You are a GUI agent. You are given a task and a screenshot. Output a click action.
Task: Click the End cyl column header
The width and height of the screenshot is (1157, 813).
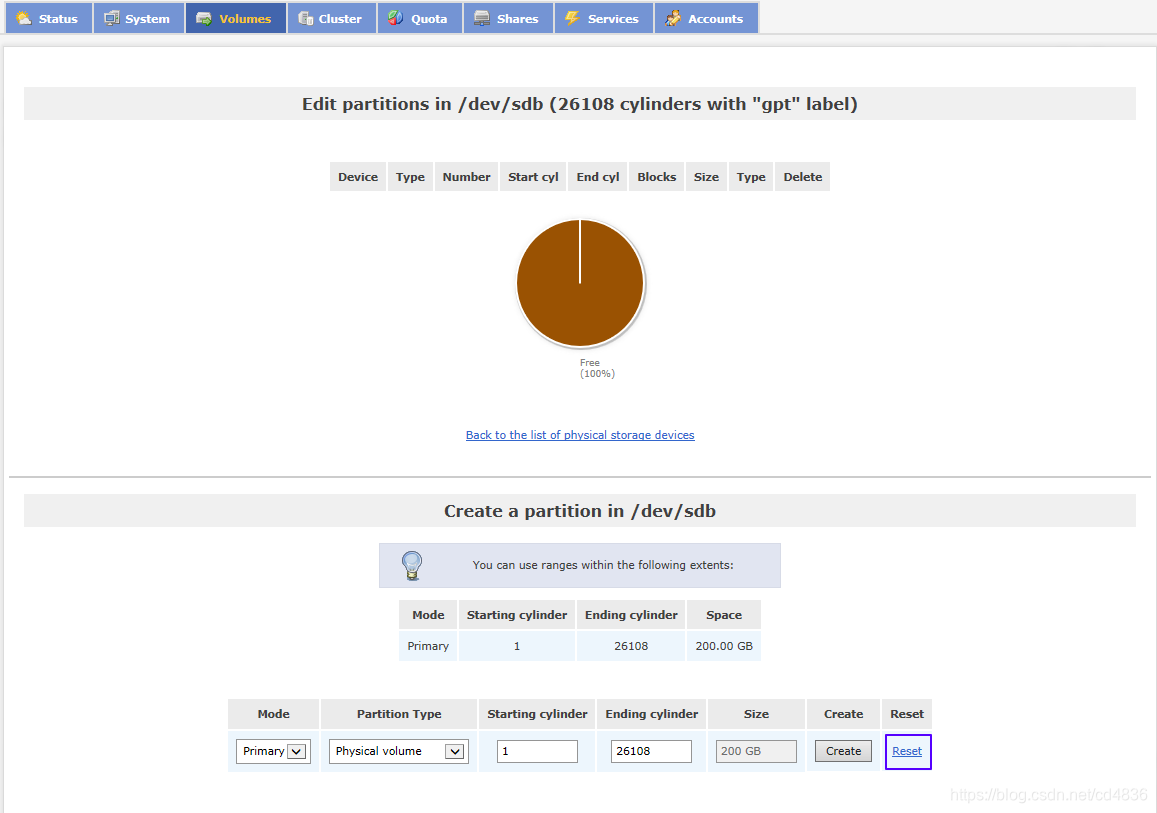(x=598, y=177)
